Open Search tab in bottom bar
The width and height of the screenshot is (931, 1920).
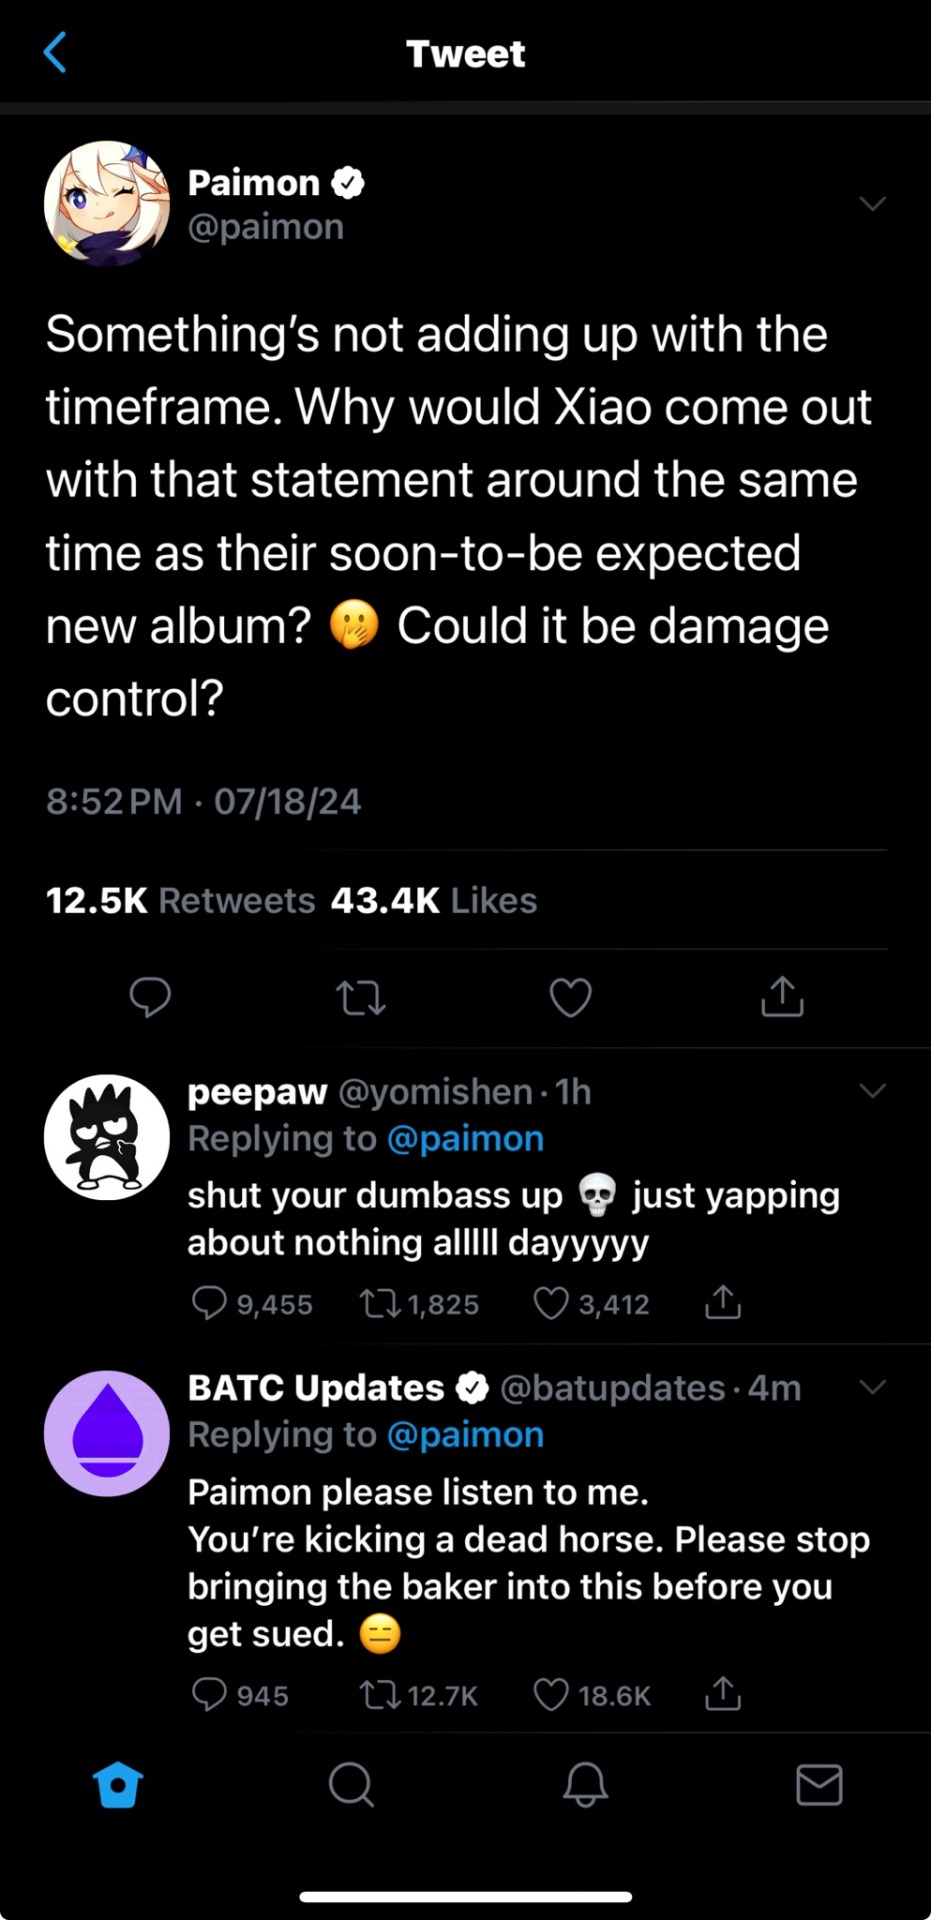pyautogui.click(x=351, y=1784)
